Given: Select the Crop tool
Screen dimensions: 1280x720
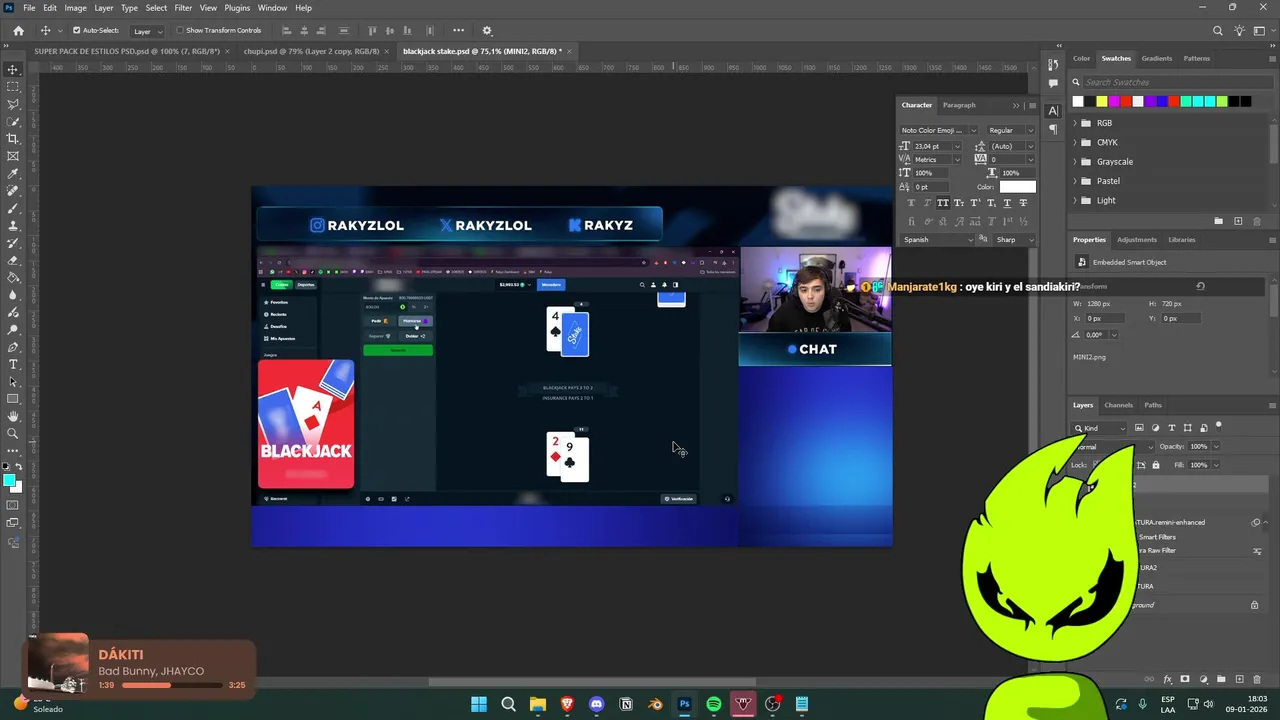Looking at the screenshot, I should (13, 139).
